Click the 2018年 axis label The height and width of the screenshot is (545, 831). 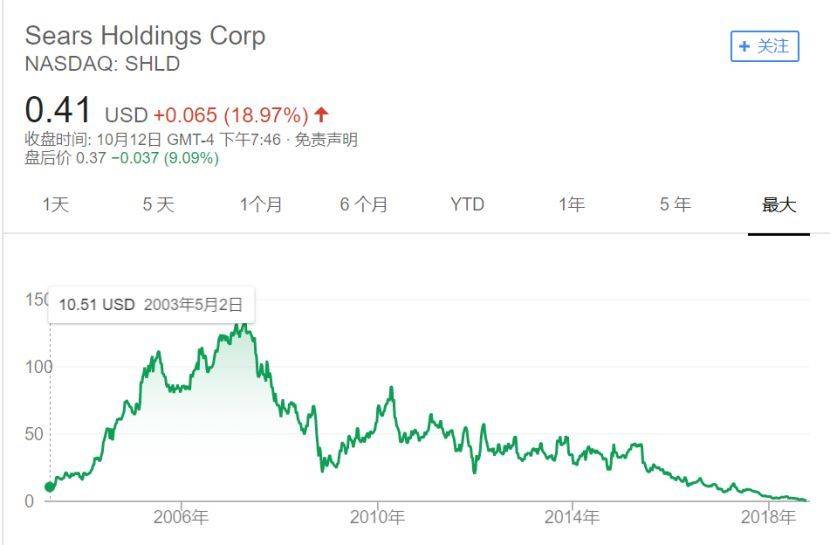point(768,517)
